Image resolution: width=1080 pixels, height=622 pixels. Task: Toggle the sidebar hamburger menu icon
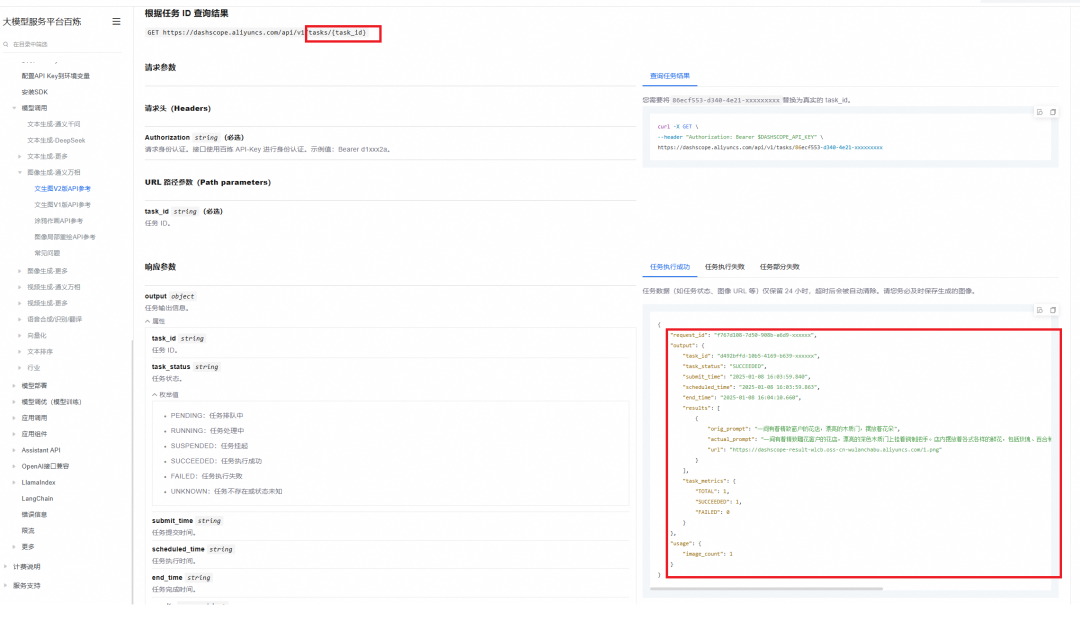click(x=116, y=21)
